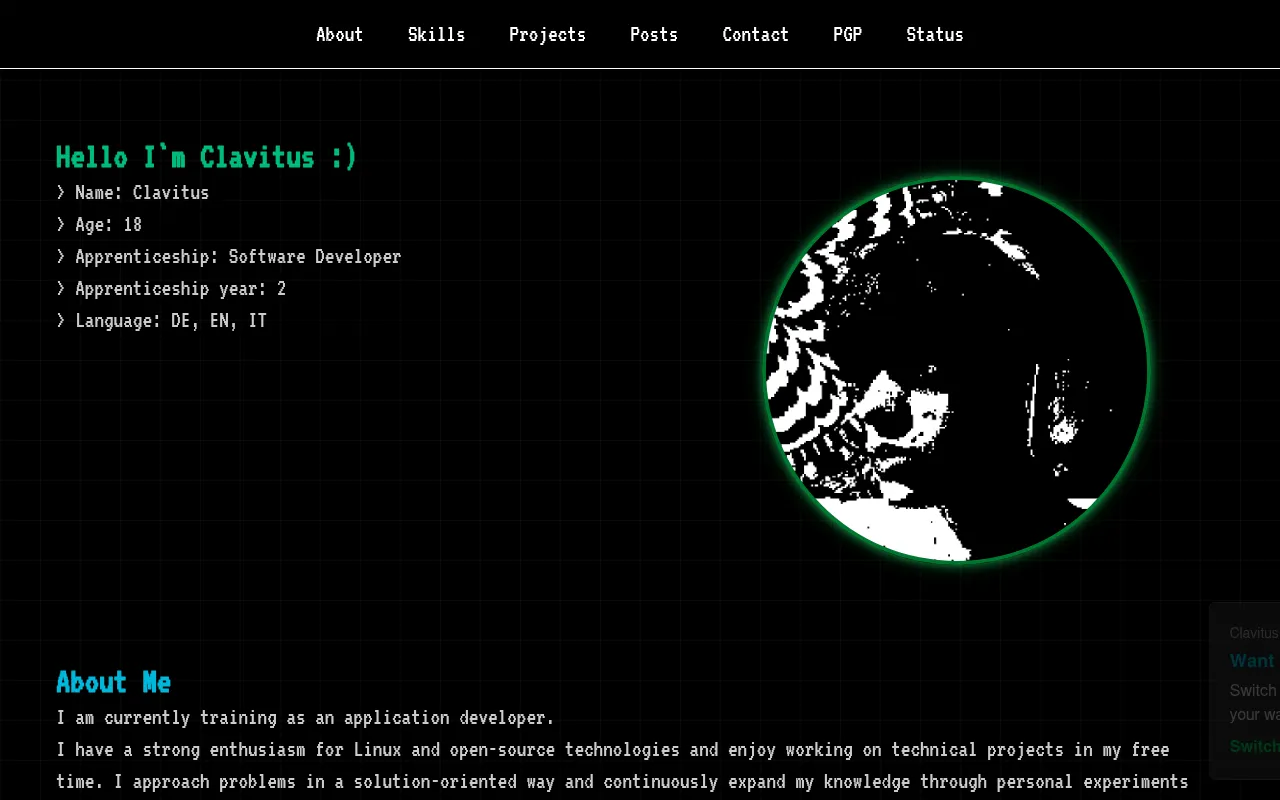Click the sentence "I am currently training as an application developer."
The height and width of the screenshot is (800, 1280).
coord(305,717)
